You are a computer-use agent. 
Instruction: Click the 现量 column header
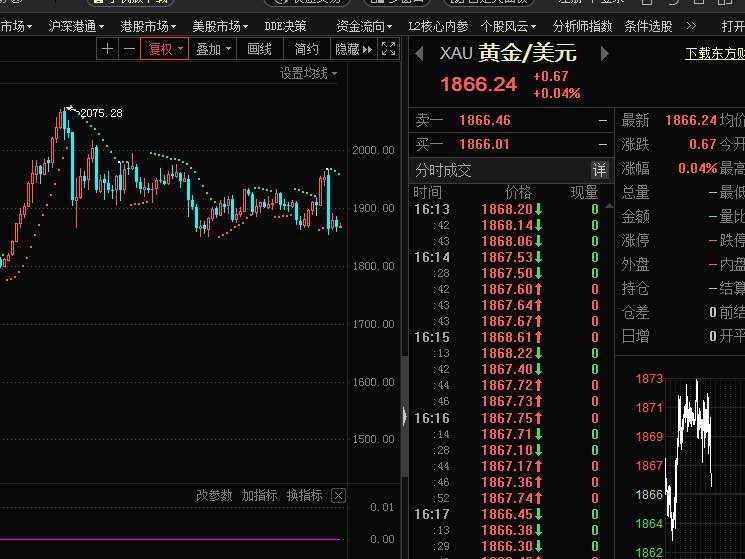[x=584, y=192]
